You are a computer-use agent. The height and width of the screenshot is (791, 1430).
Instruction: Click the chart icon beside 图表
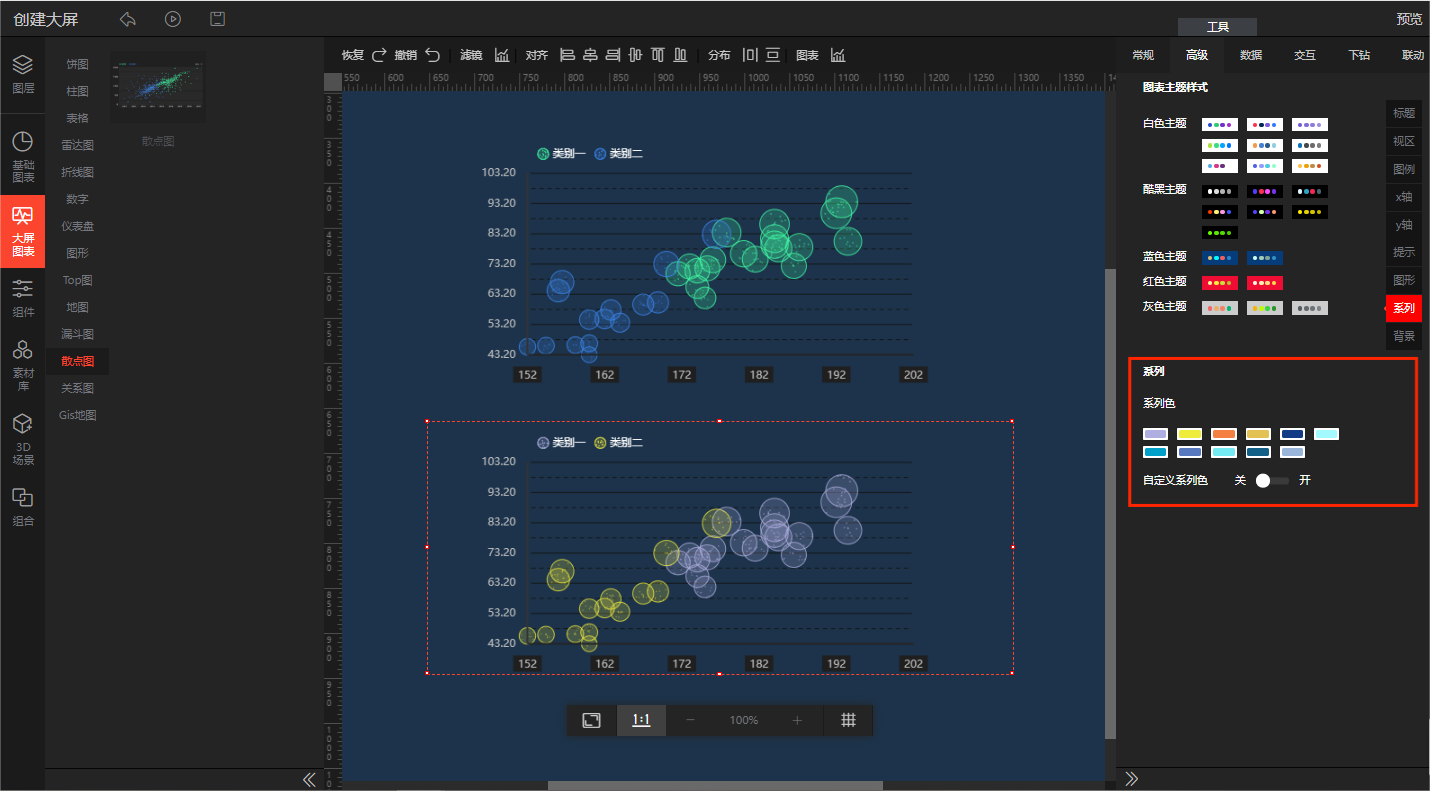point(838,55)
